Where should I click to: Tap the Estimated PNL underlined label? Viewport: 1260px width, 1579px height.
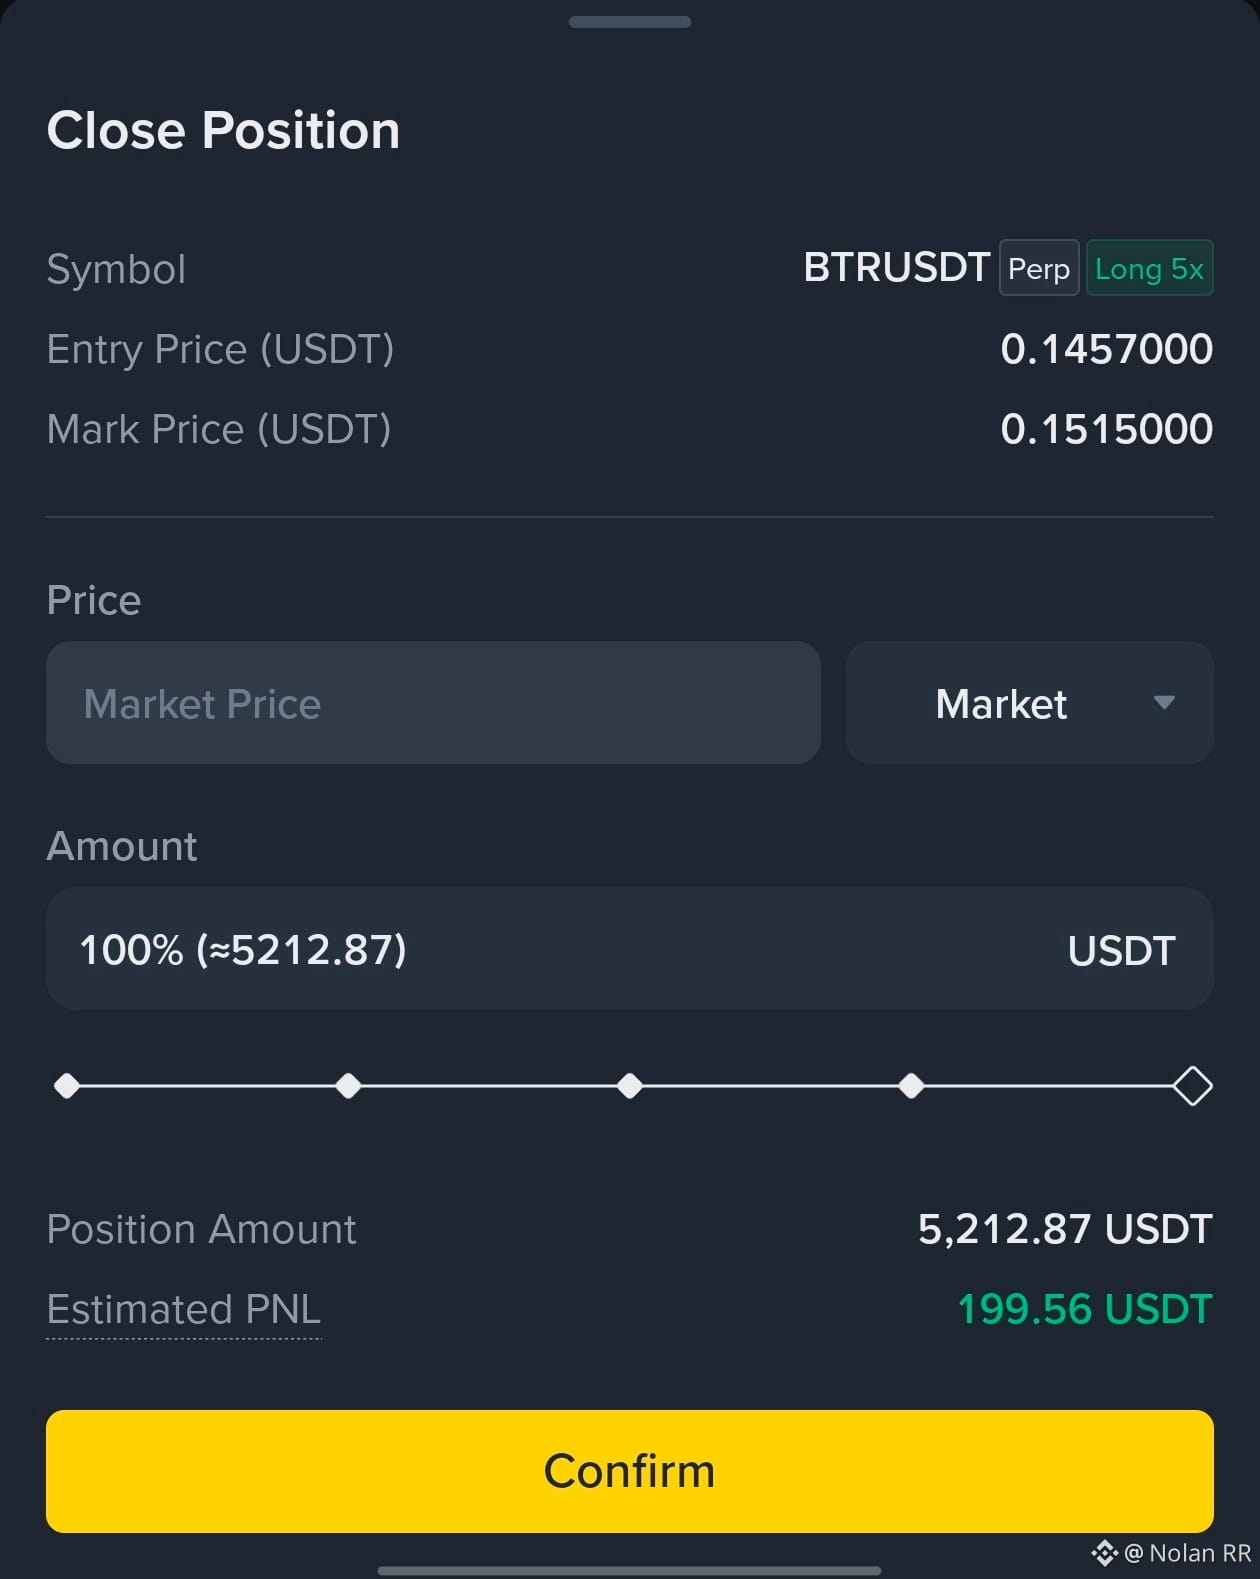184,1310
